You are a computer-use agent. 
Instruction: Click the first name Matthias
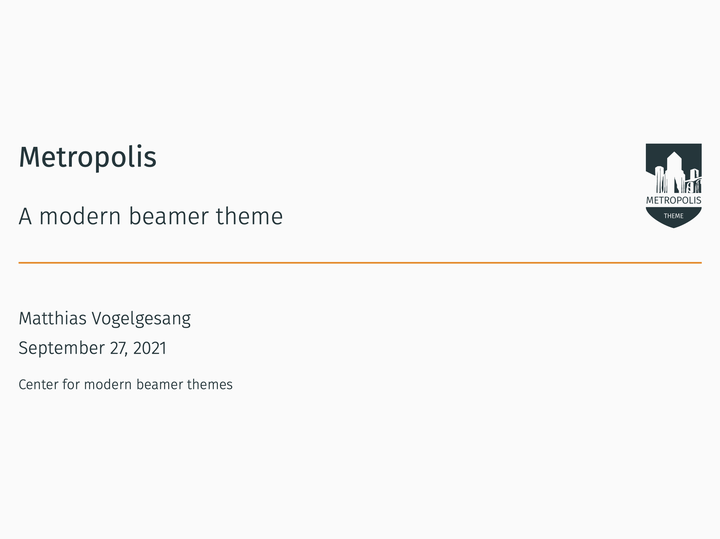(x=52, y=319)
